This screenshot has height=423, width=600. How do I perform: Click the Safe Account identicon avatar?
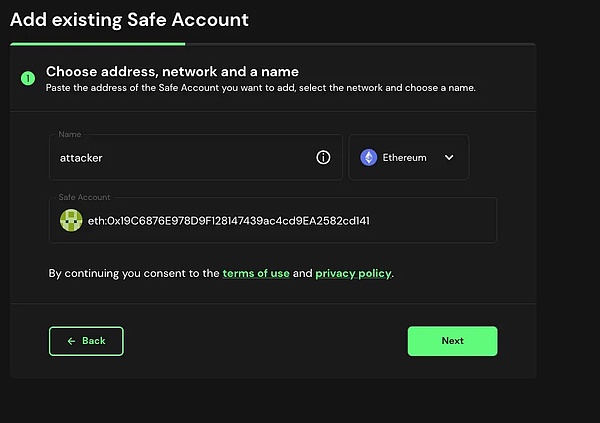point(71,220)
